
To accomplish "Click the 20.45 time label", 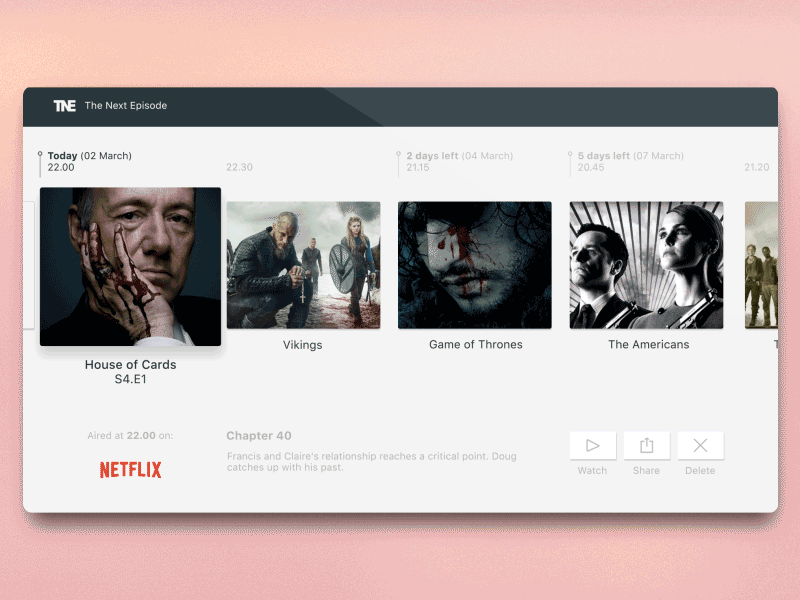I will click(x=591, y=167).
